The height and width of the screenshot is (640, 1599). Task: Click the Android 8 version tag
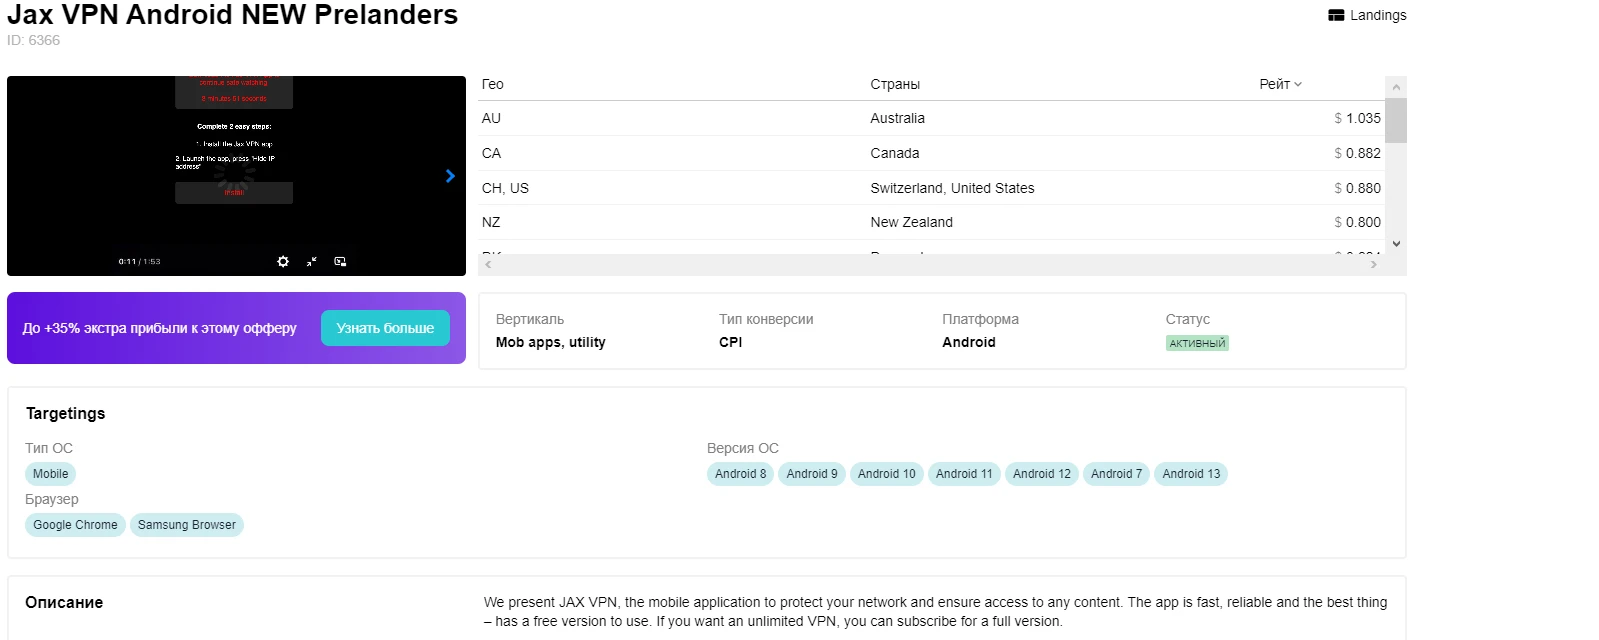(x=741, y=474)
